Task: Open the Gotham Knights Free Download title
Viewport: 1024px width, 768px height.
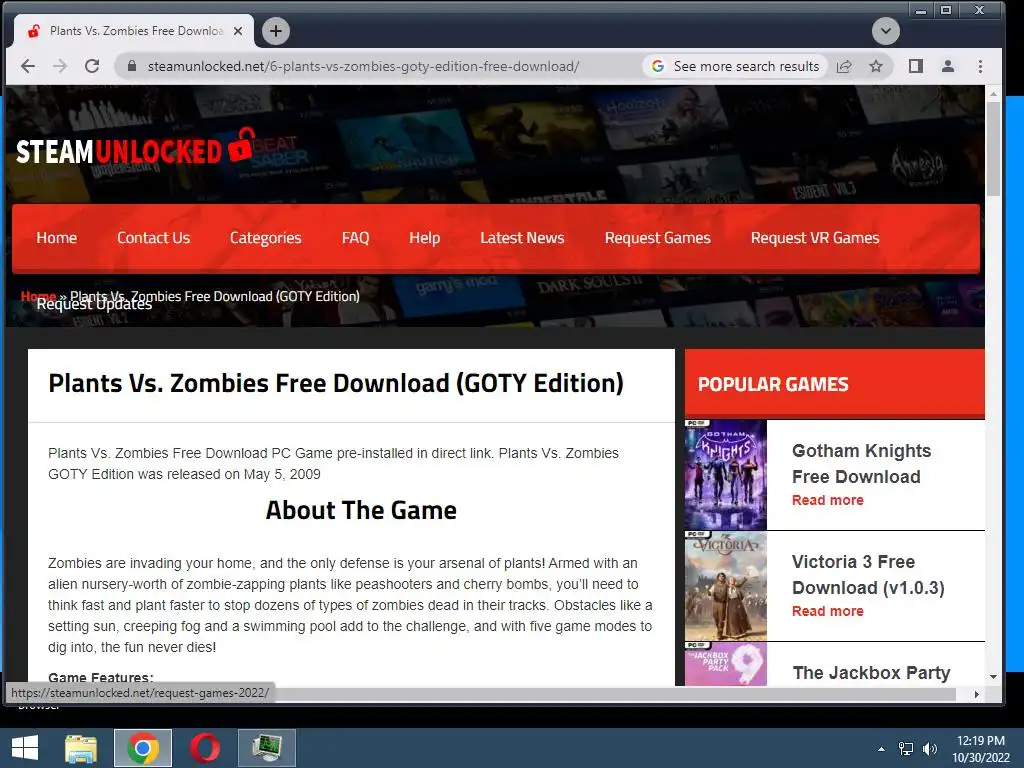Action: pyautogui.click(x=861, y=464)
